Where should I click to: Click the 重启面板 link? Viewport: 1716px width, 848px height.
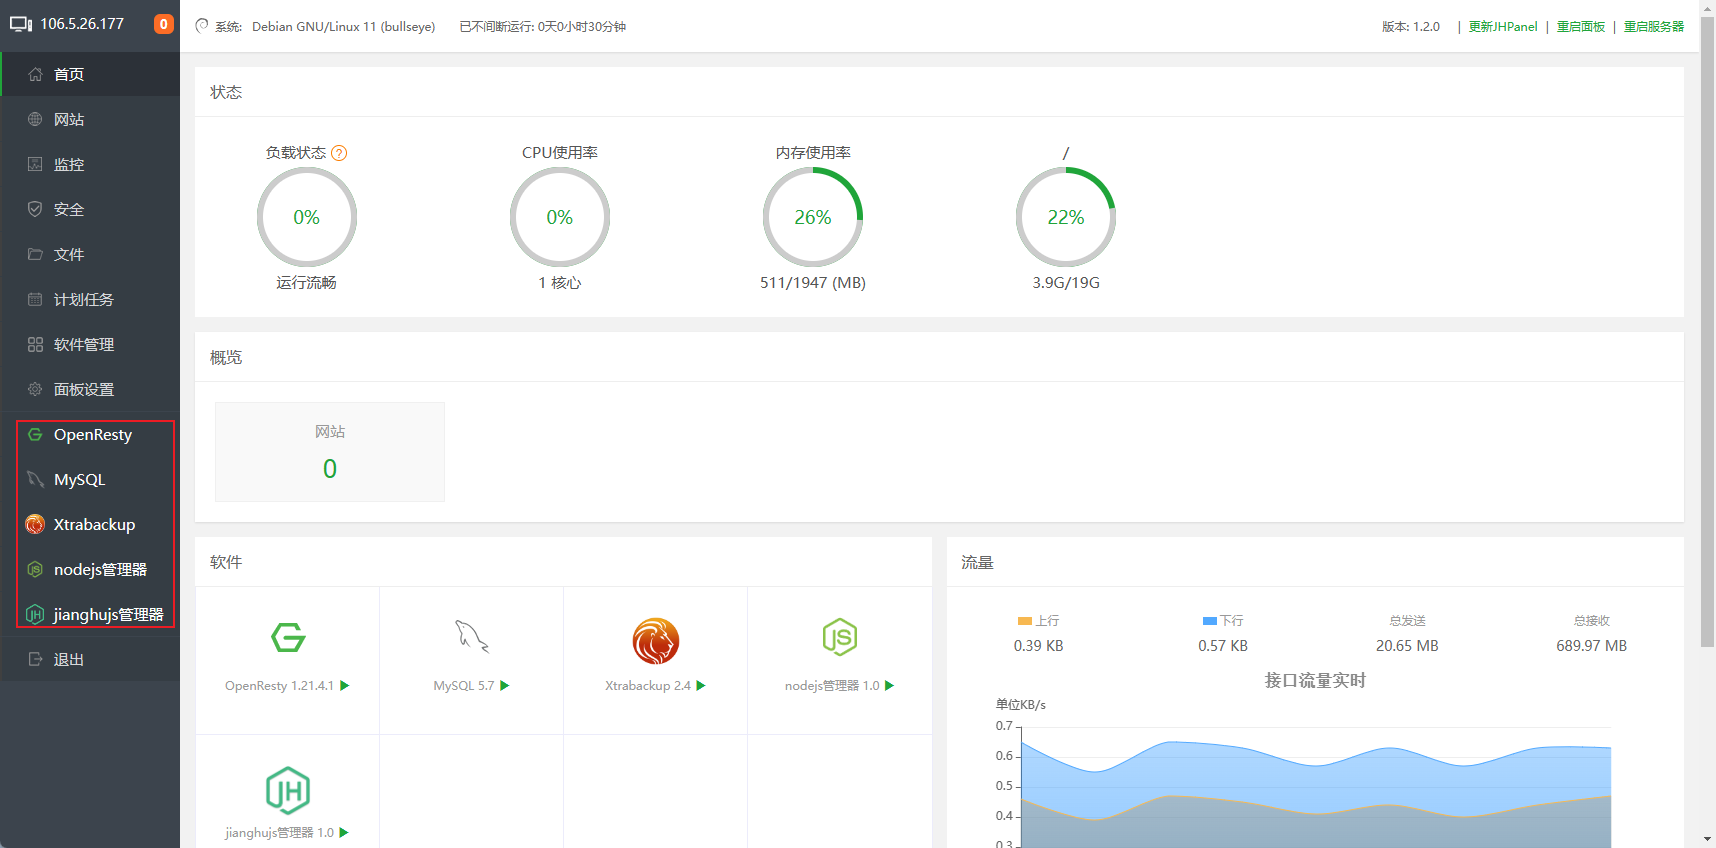click(x=1580, y=27)
